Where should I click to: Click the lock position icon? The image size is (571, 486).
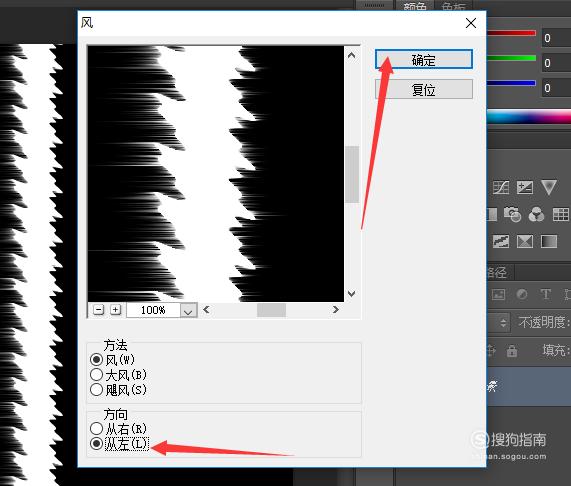coord(492,351)
